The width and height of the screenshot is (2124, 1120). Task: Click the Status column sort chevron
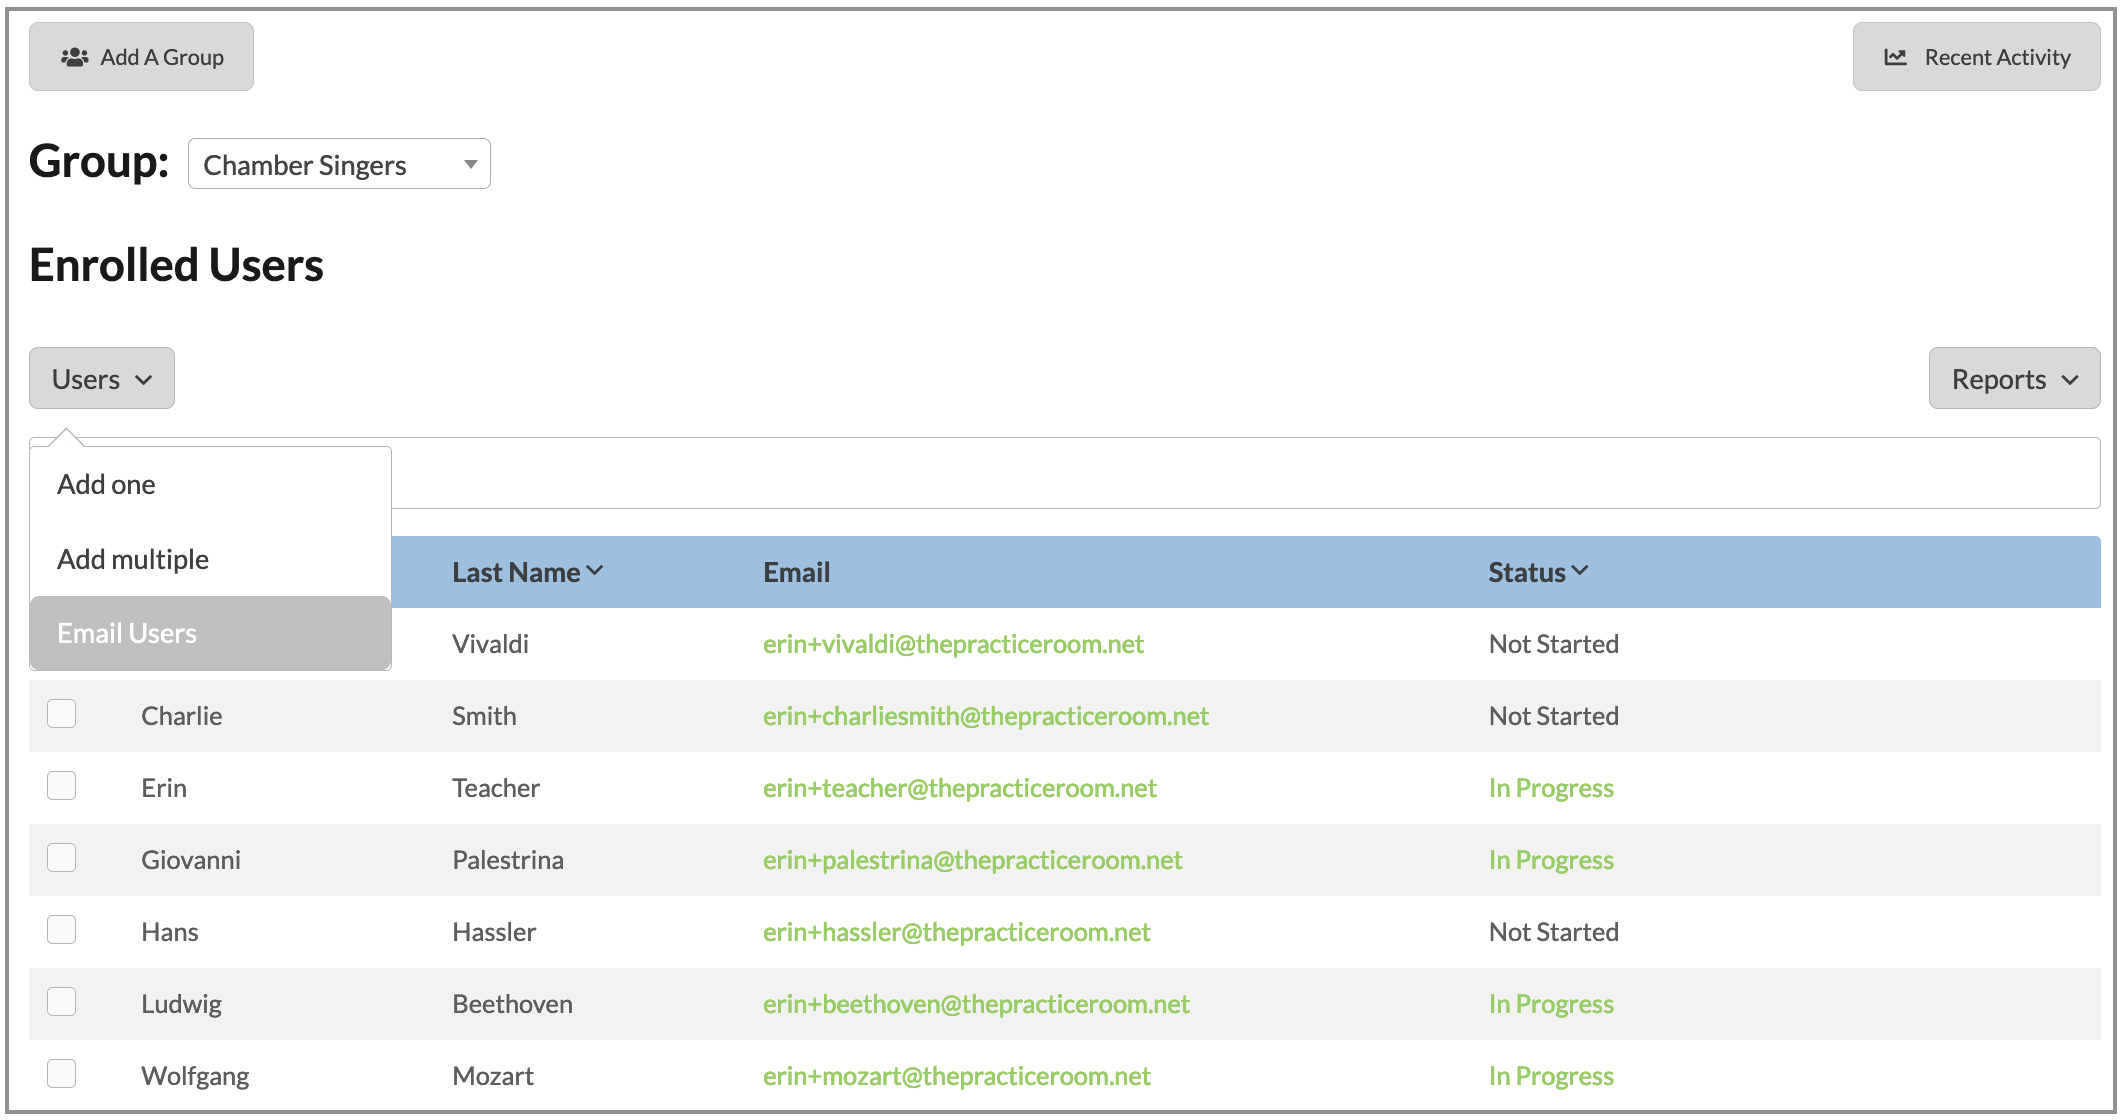(x=1580, y=571)
